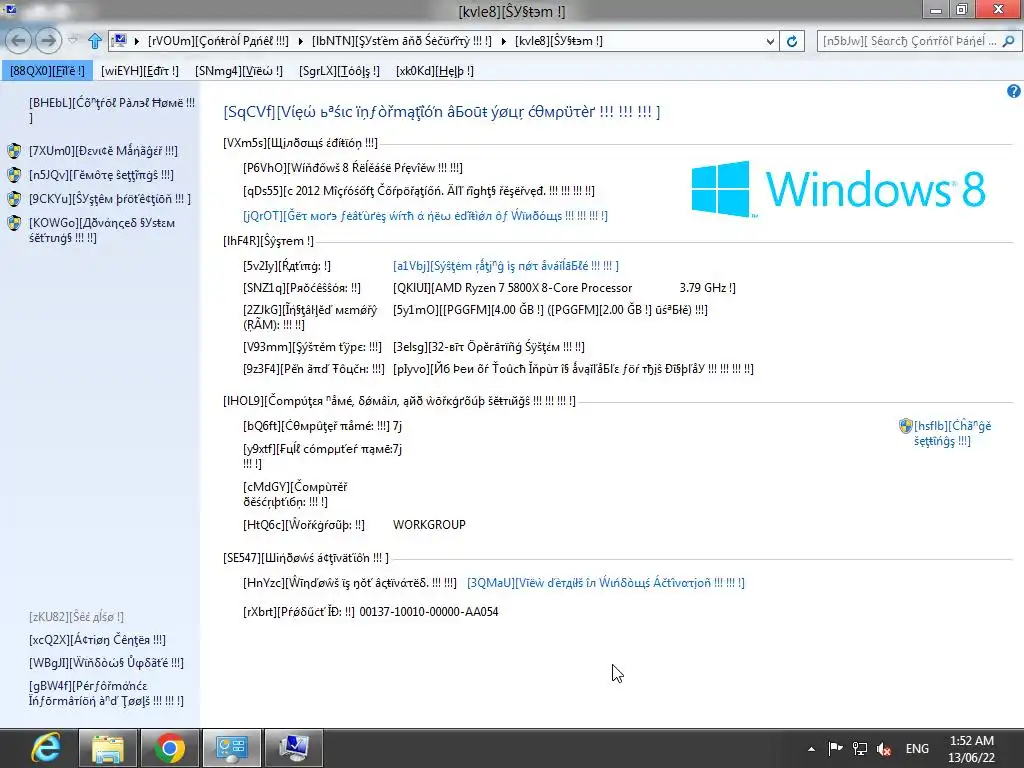Select the Product ID 00137-10010-00000-AA054 text
1024x768 pixels.
429,612
